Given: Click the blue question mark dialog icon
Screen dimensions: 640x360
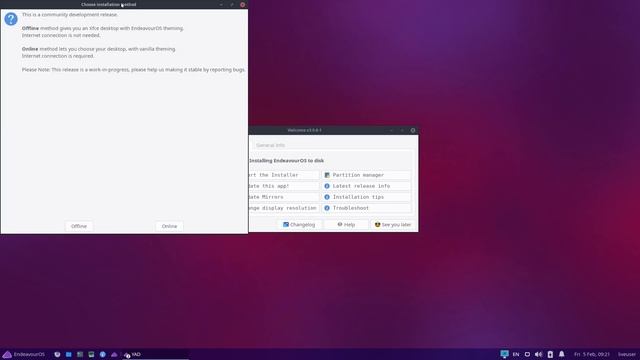Looking at the screenshot, I should (x=11, y=19).
